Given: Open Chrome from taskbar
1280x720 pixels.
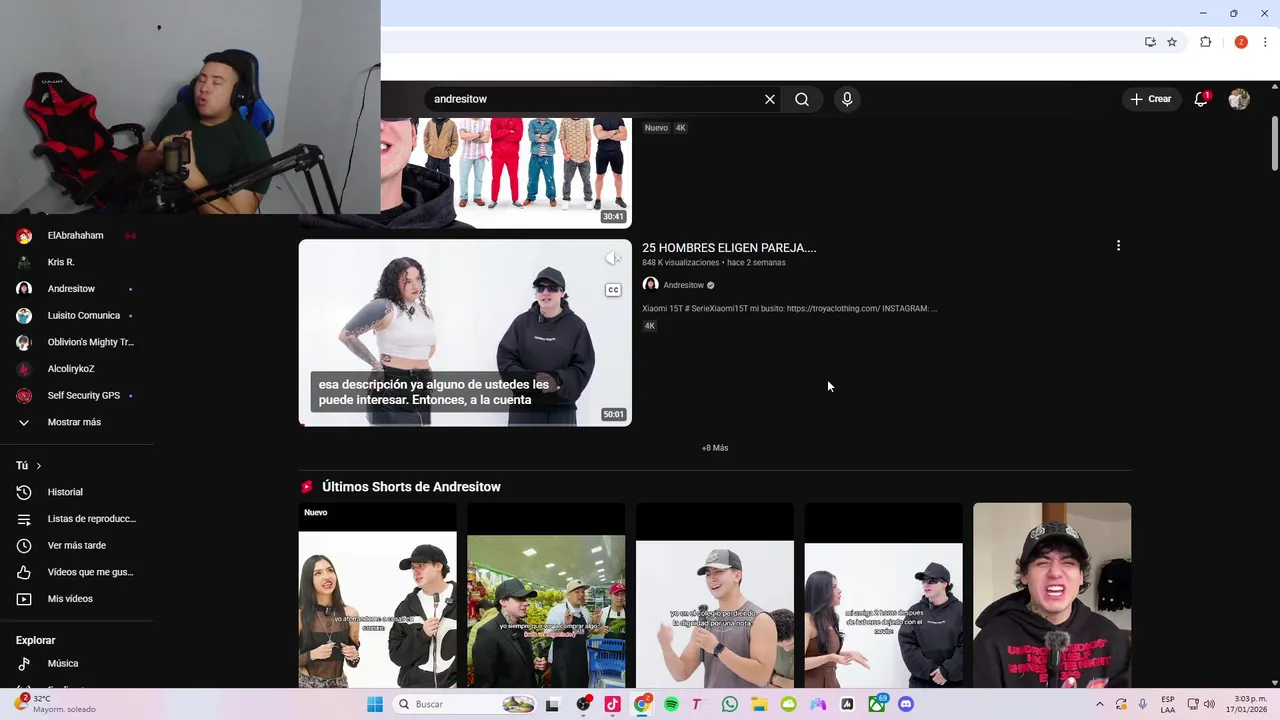Looking at the screenshot, I should [x=642, y=704].
